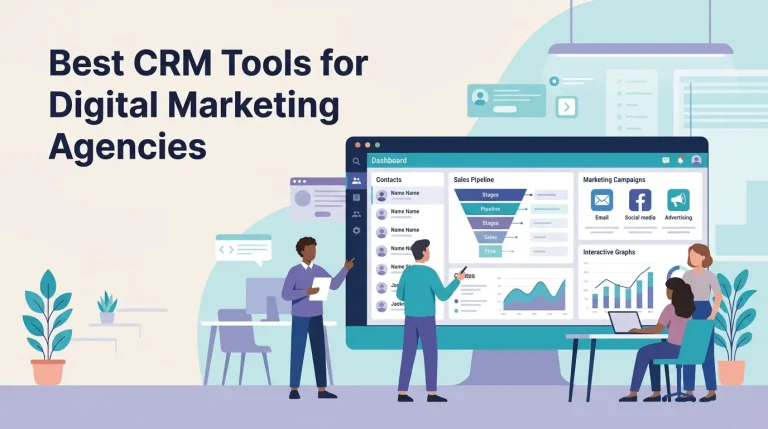This screenshot has width=768, height=429.
Task: Open the Interactive Graphs bar chart
Action: tap(621, 290)
